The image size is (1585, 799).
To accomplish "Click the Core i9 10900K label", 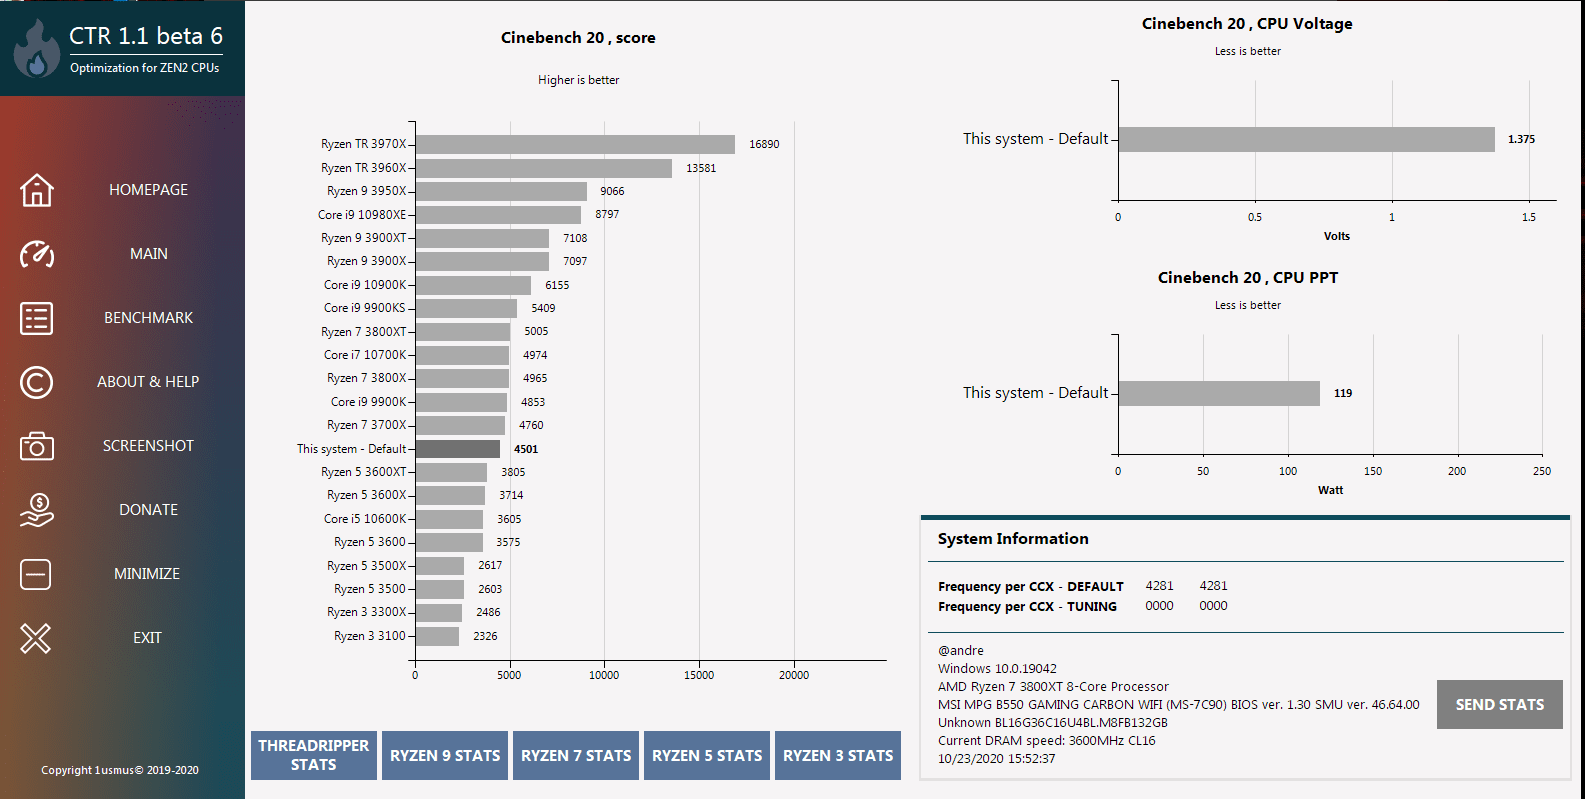I will (365, 285).
